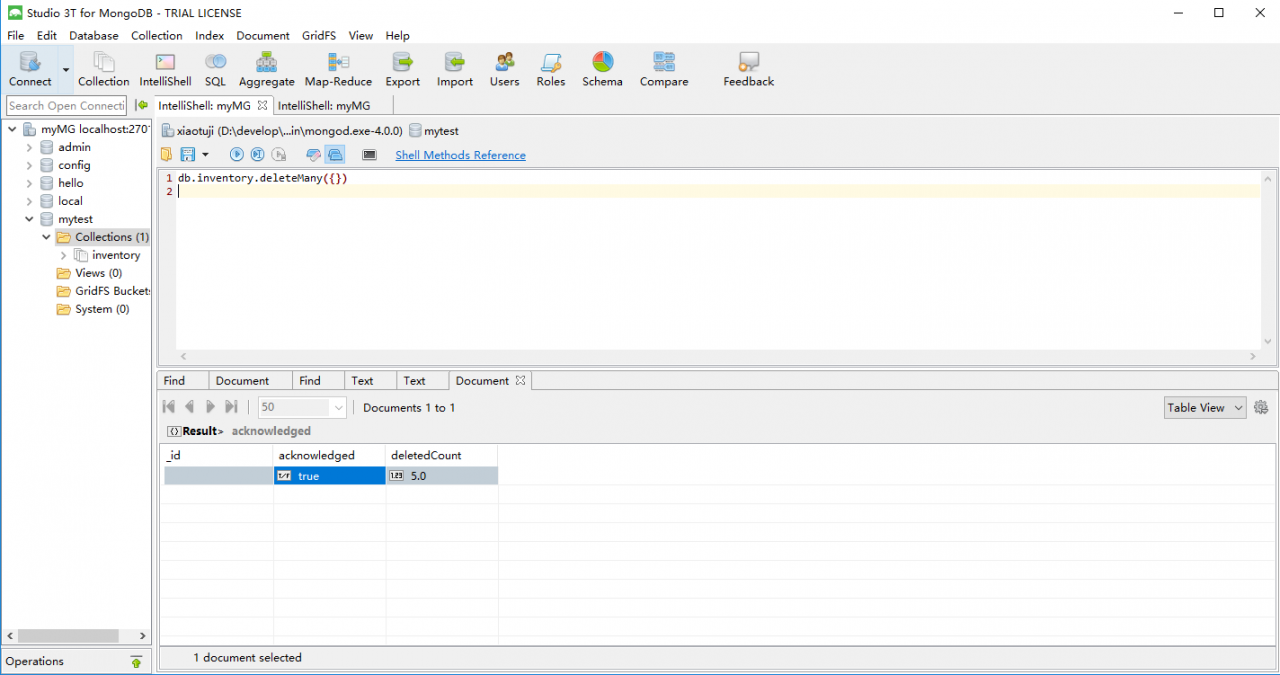Viewport: 1280px width, 675px height.
Task: Switch to the second IntelliShell: myMG tab
Action: point(324,105)
